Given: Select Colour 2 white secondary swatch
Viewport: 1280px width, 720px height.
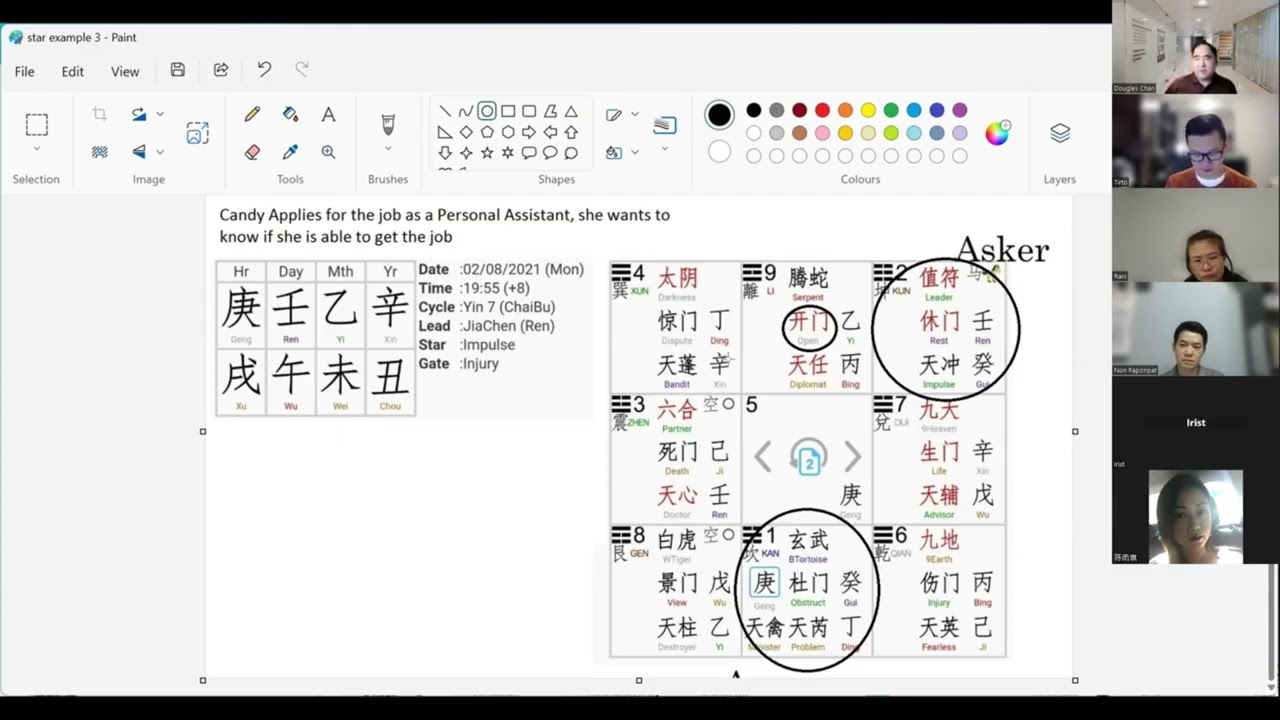Looking at the screenshot, I should point(719,152).
